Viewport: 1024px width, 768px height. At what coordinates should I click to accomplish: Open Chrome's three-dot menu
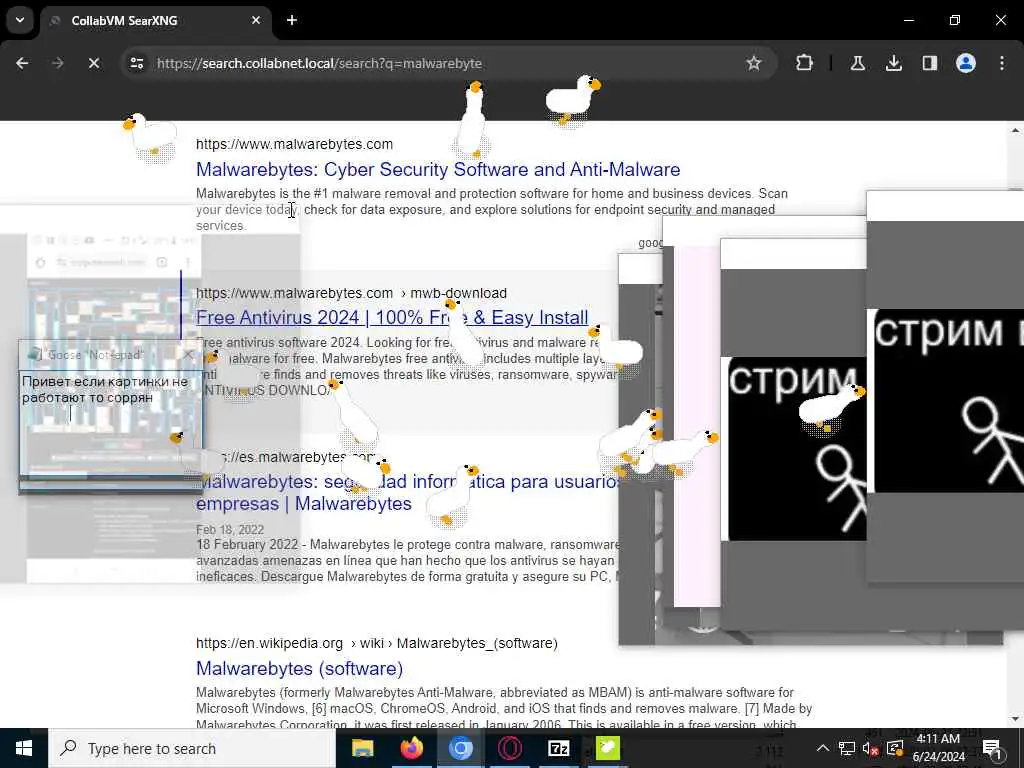tap(1002, 63)
